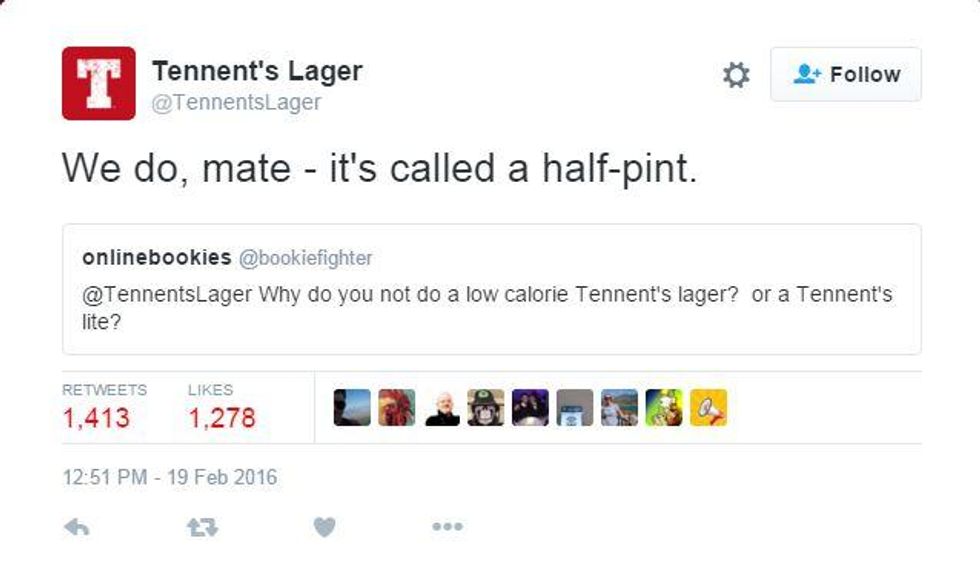This screenshot has height=570, width=980.
Task: Open the yellow megaphone avatar
Action: (708, 408)
